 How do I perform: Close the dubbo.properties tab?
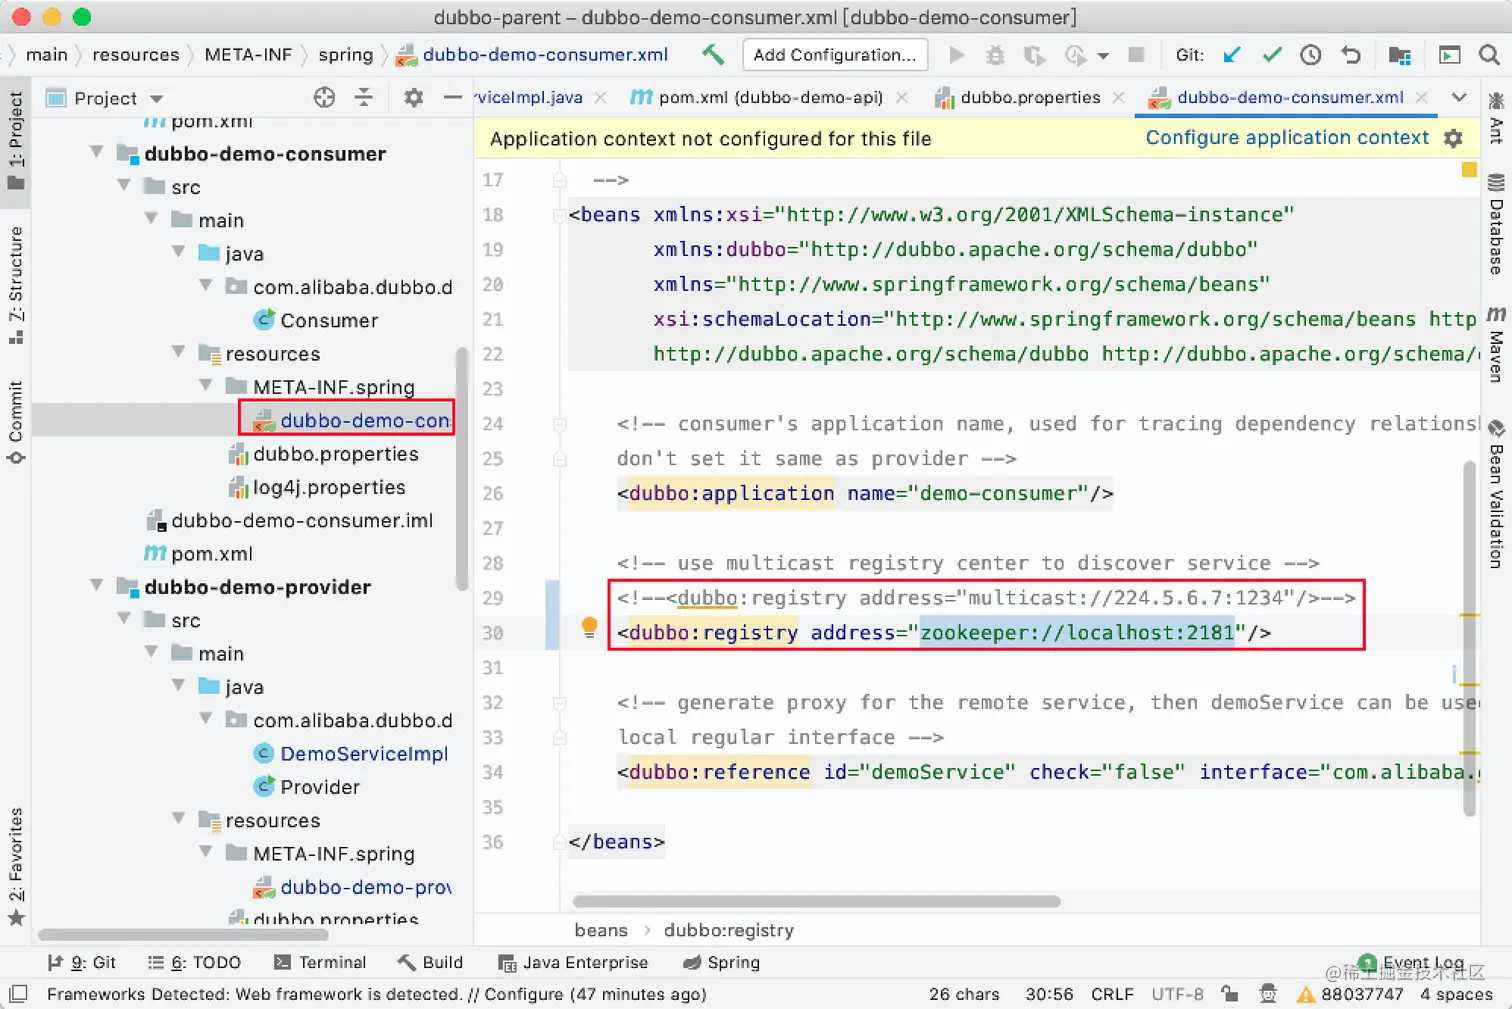(x=1118, y=97)
